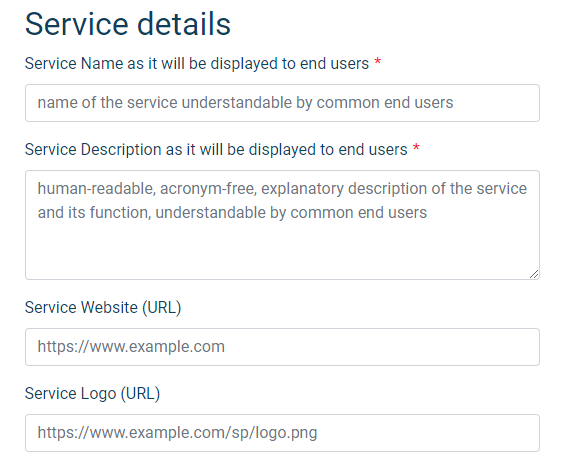Click the Service Website URL input field
This screenshot has width=563, height=466.
(282, 347)
